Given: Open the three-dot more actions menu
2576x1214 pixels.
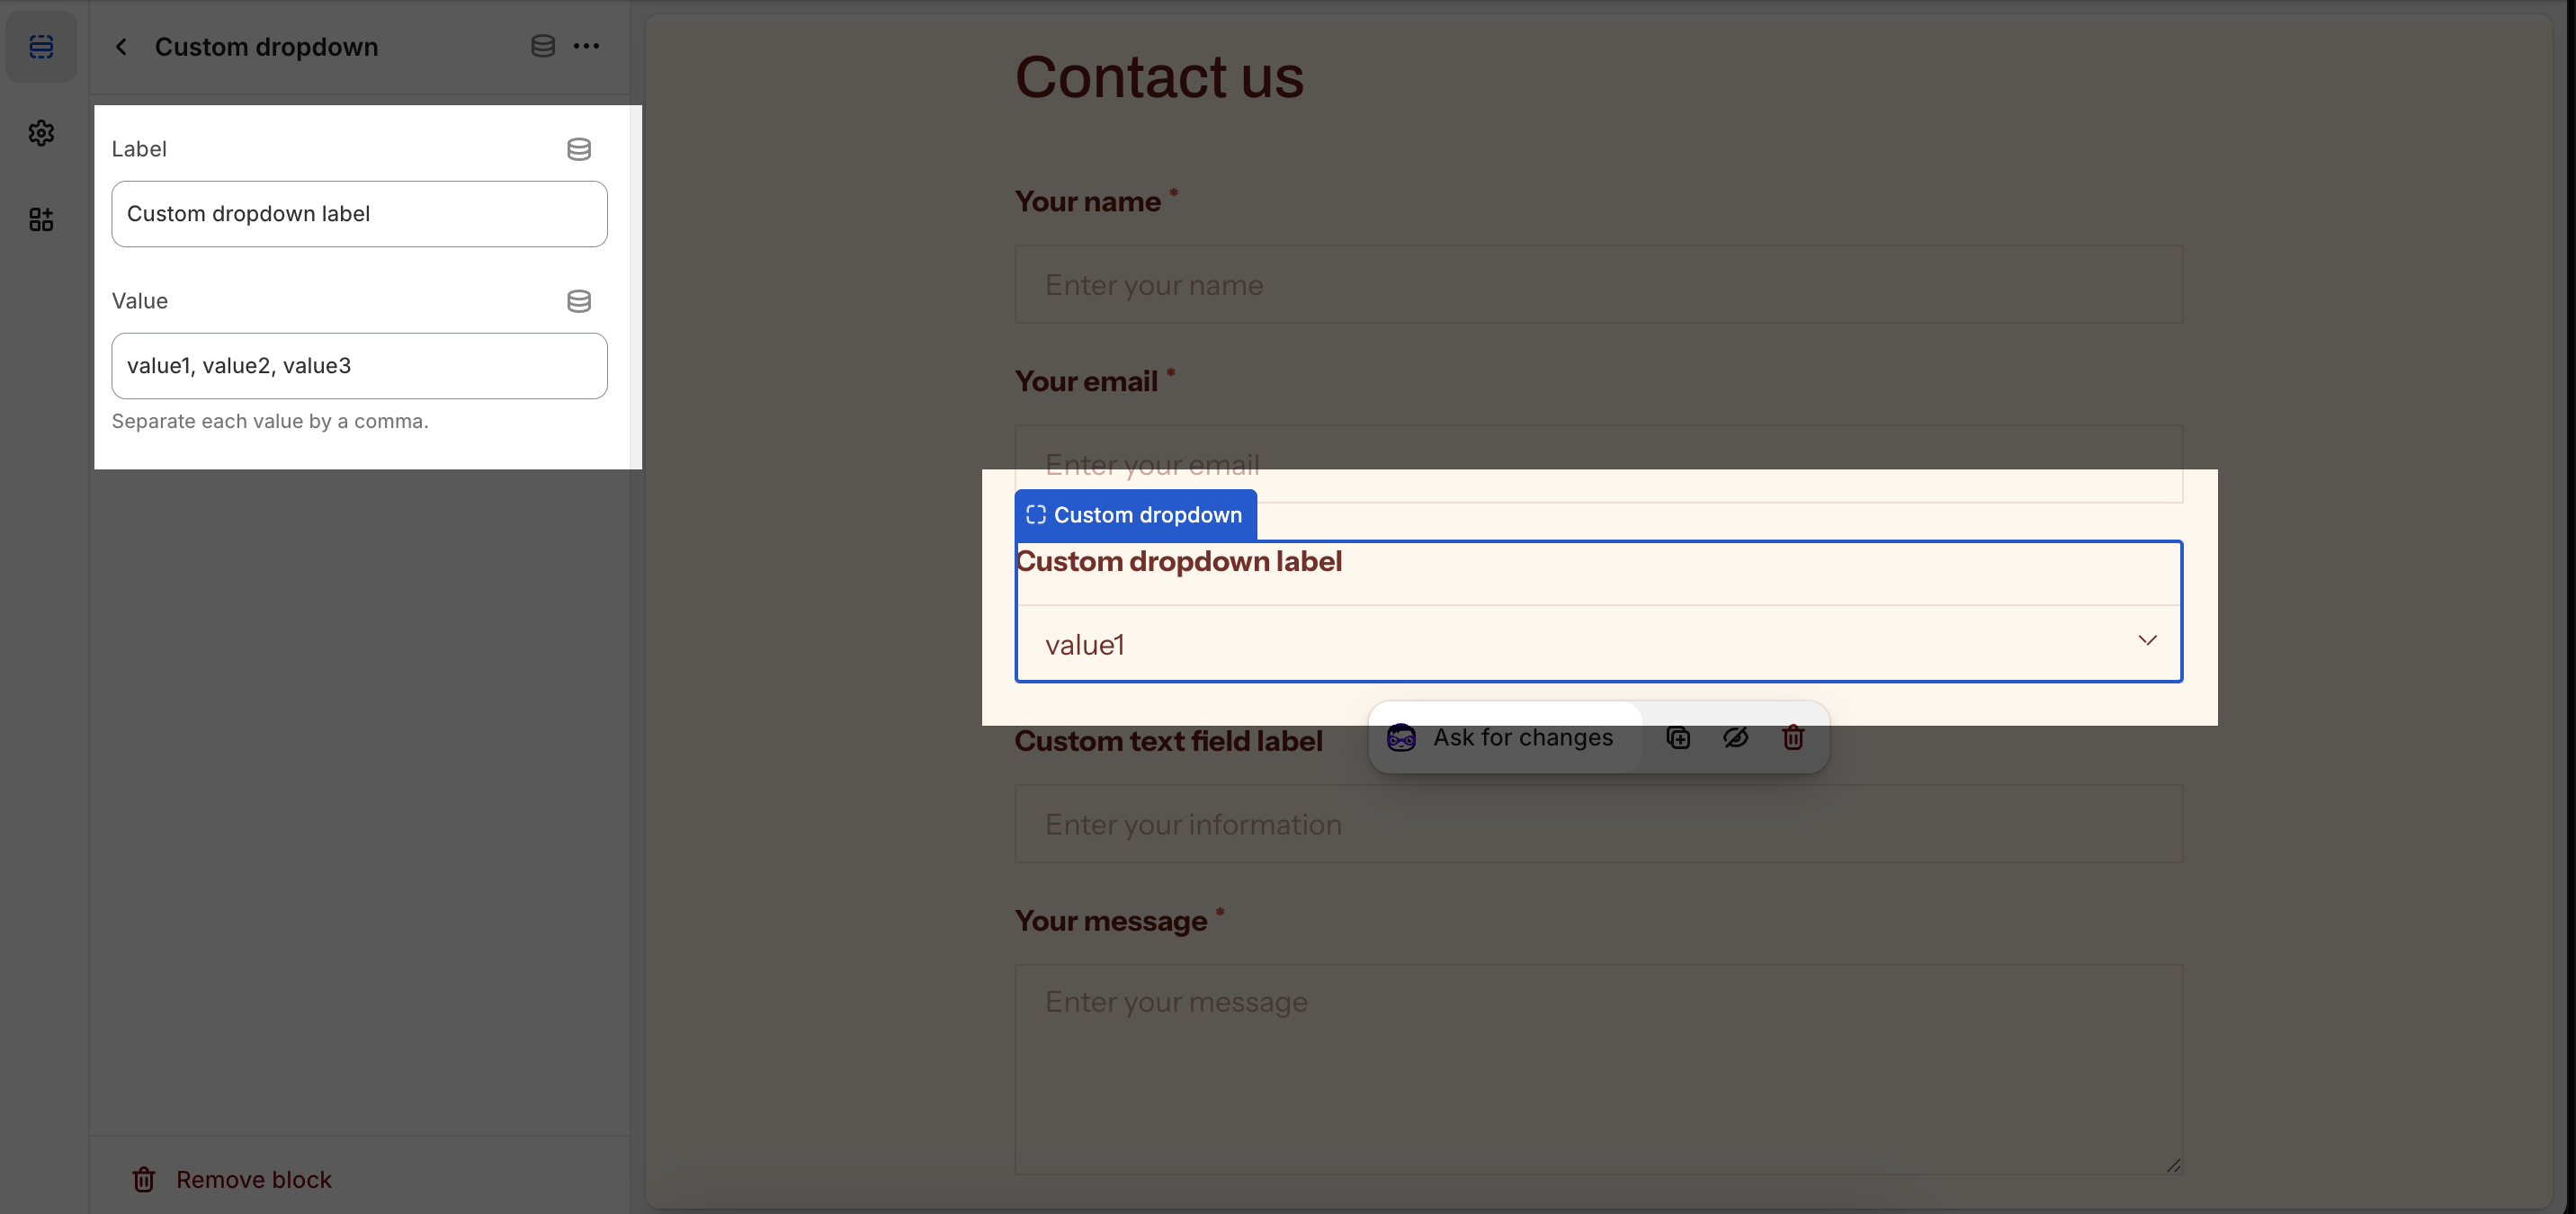Looking at the screenshot, I should (587, 46).
